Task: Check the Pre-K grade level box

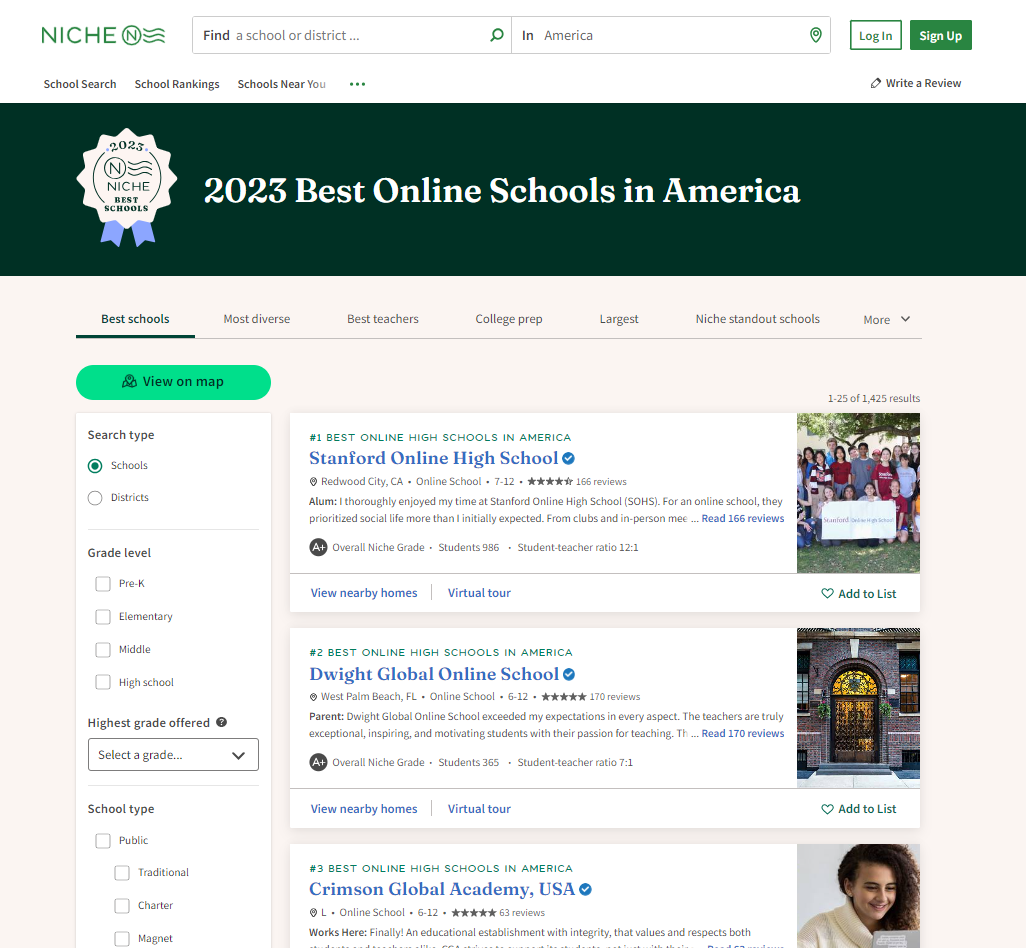Action: pyautogui.click(x=103, y=584)
